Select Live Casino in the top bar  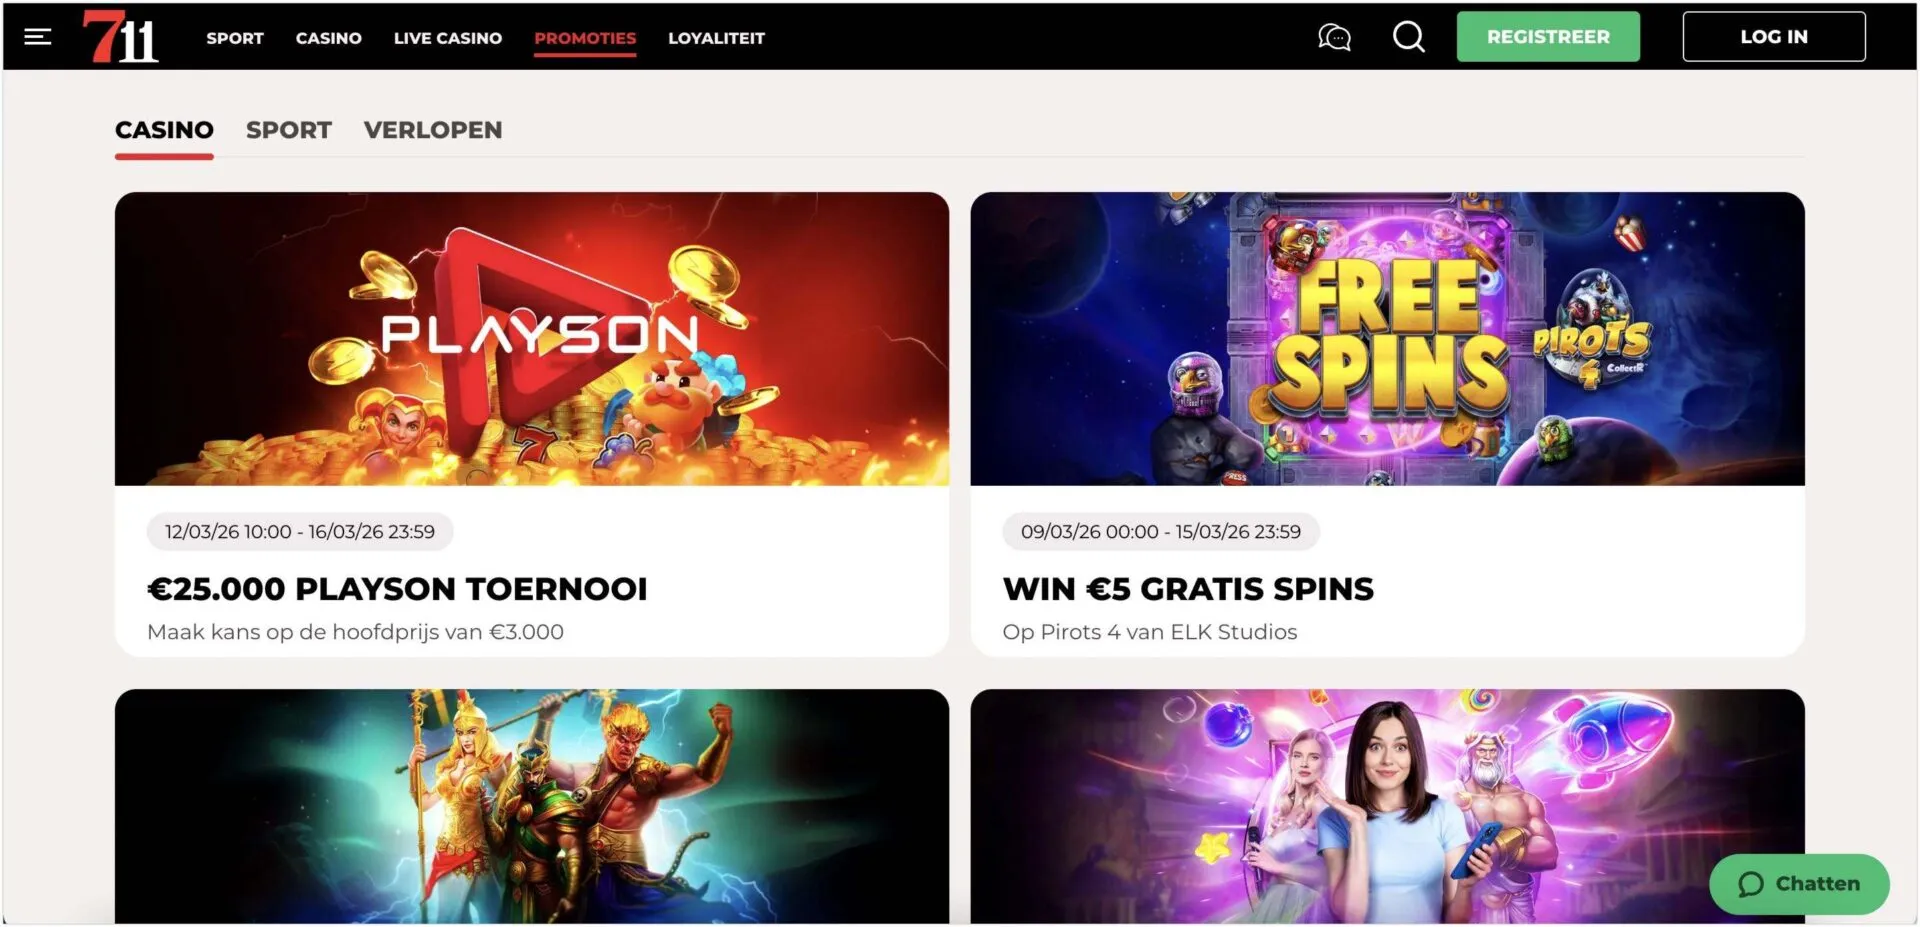[448, 38]
